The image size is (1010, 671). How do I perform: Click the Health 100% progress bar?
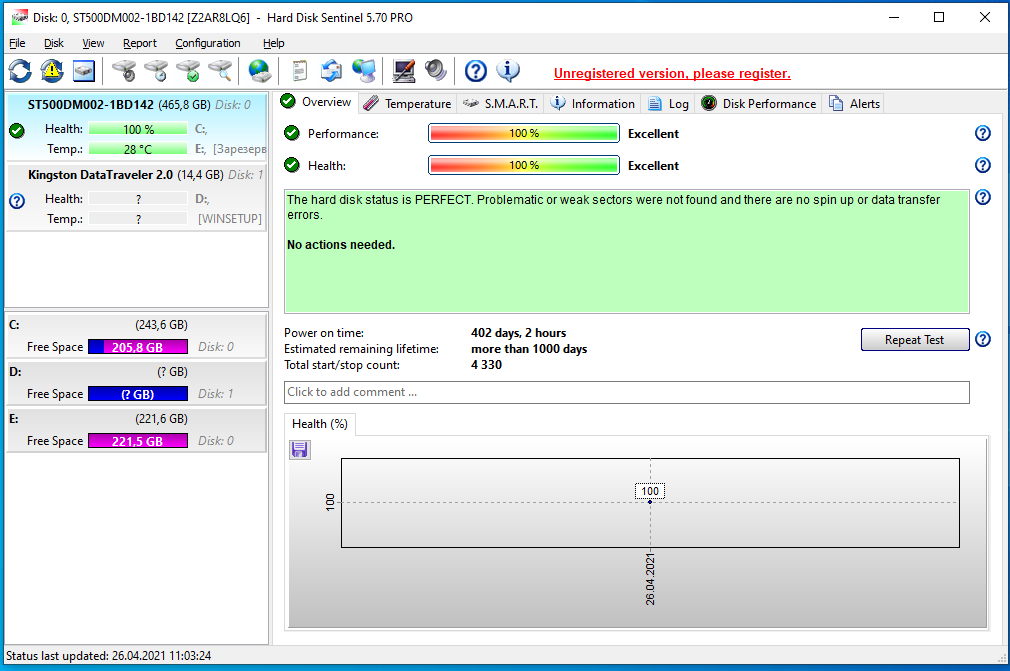[x=524, y=166]
